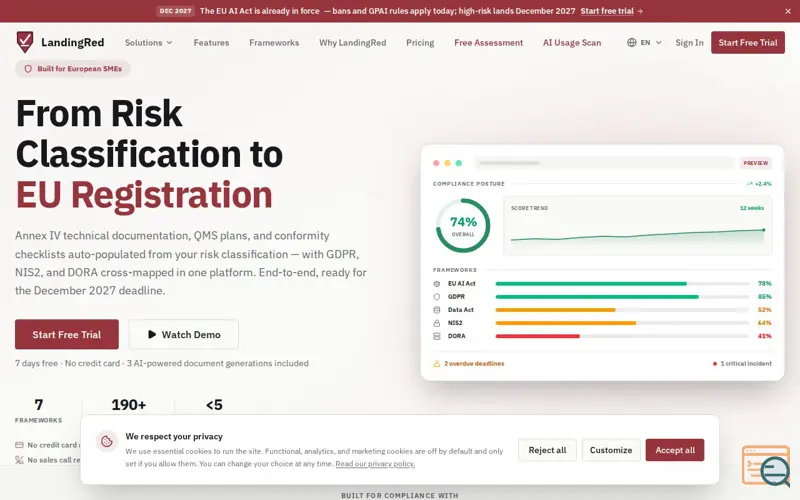The image size is (800, 500).
Task: Open the Features nav item
Action: click(x=211, y=42)
